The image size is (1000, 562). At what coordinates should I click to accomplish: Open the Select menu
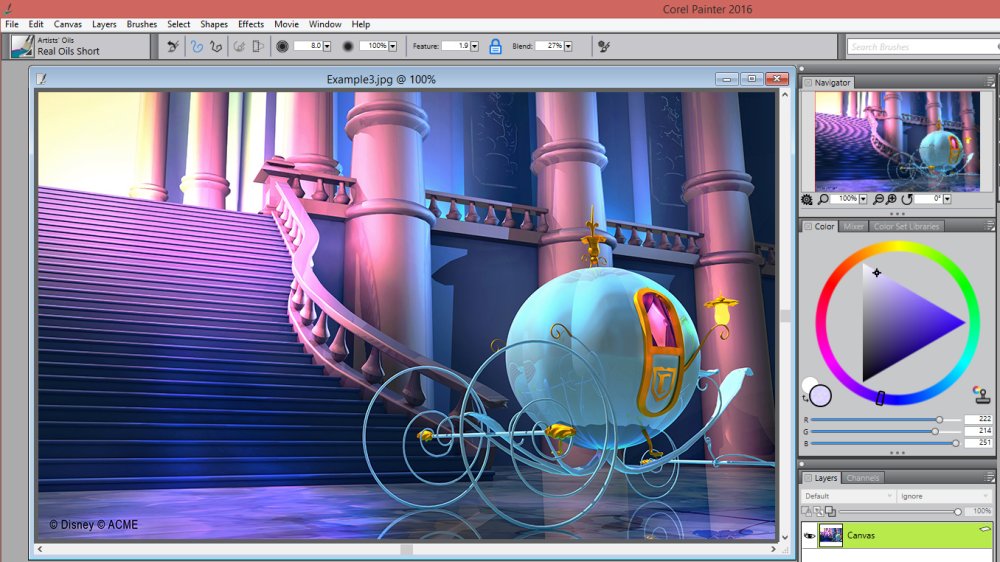(179, 24)
